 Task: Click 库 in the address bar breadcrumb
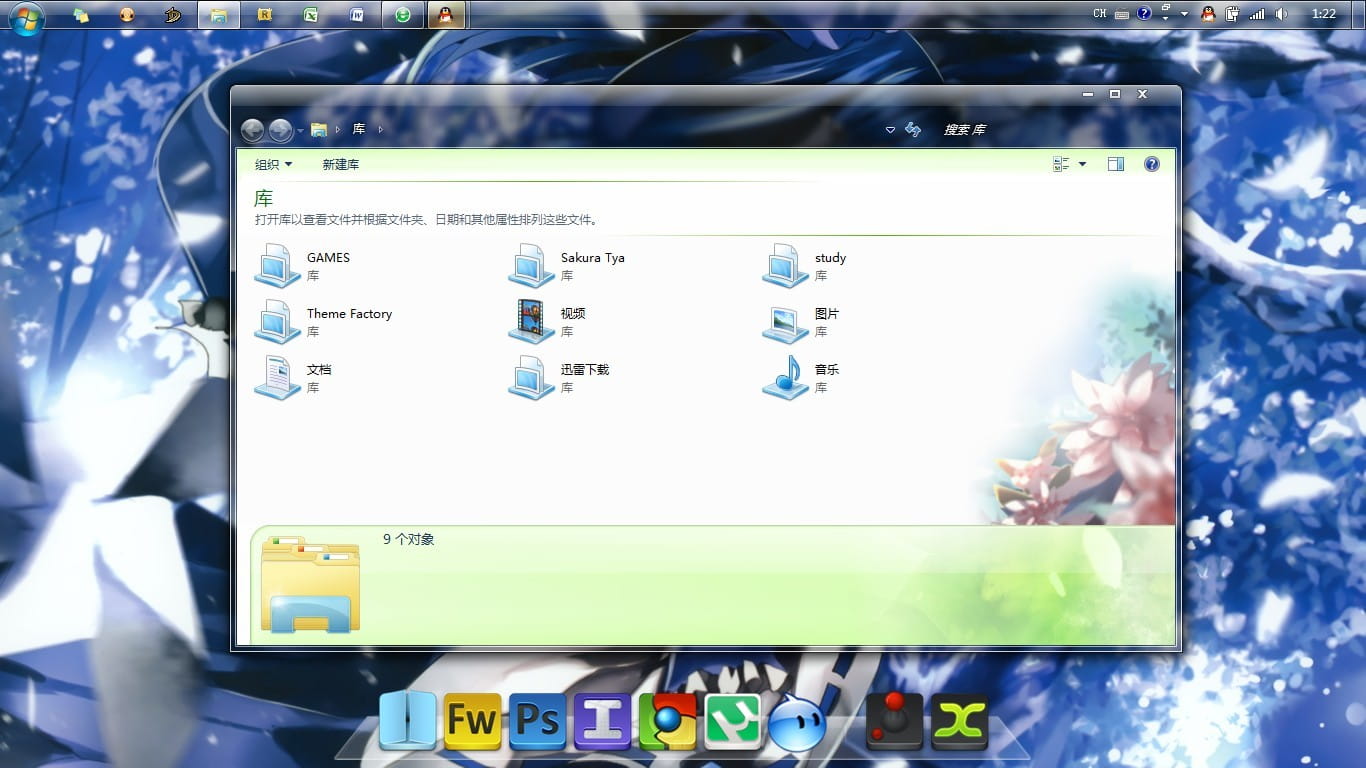point(359,129)
